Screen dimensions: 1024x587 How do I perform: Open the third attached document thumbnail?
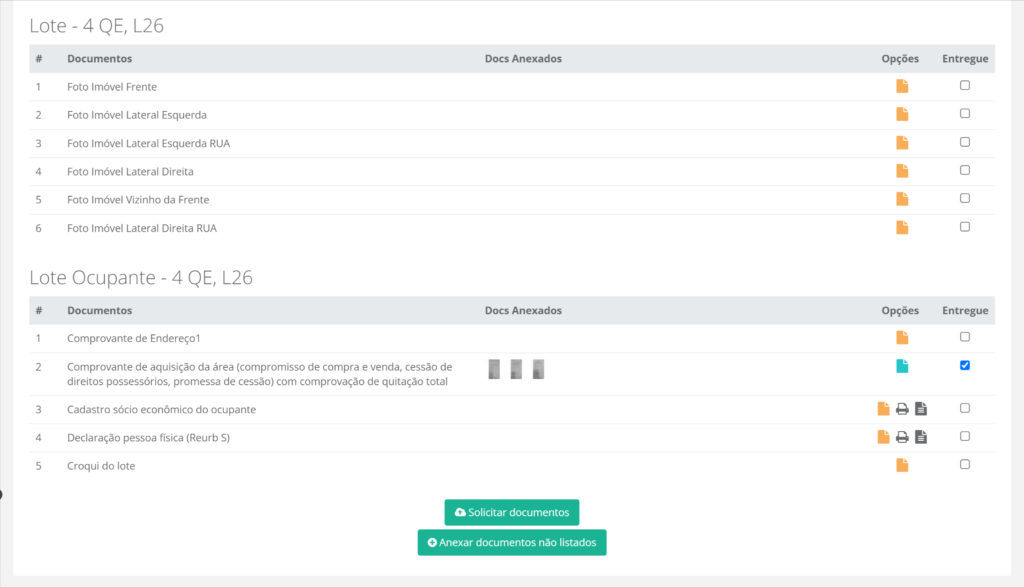click(x=538, y=369)
